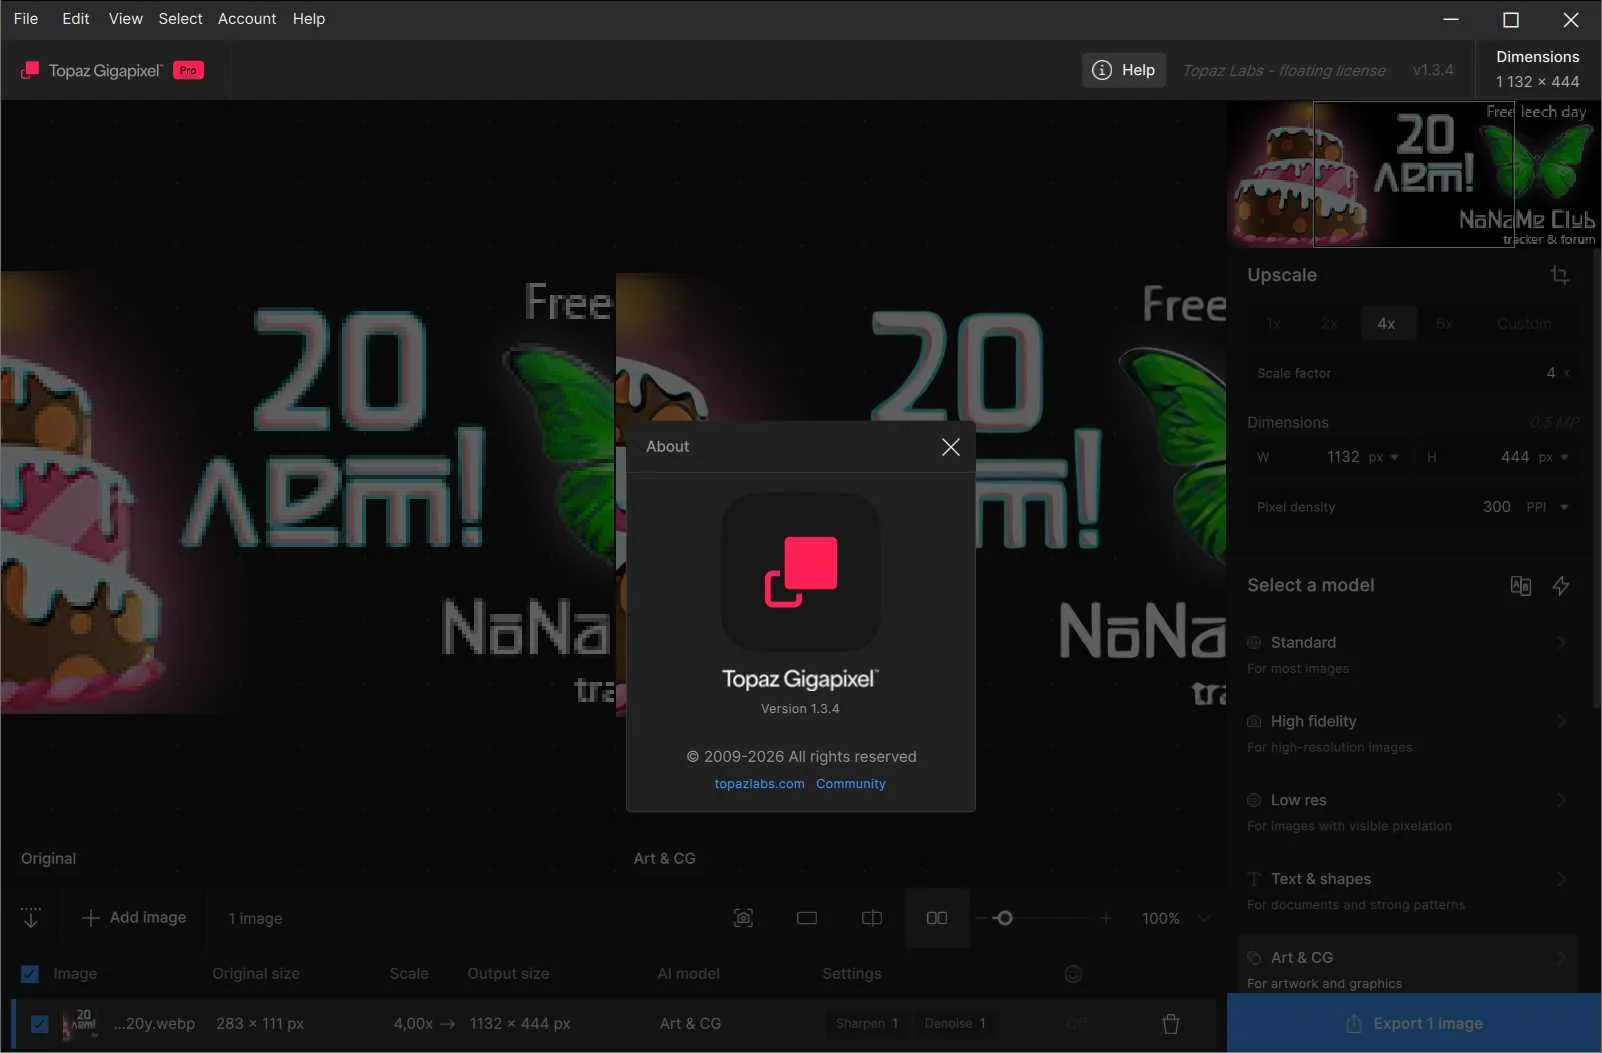Click the Scale factor input field
This screenshot has width=1602, height=1053.
pyautogui.click(x=1412, y=373)
